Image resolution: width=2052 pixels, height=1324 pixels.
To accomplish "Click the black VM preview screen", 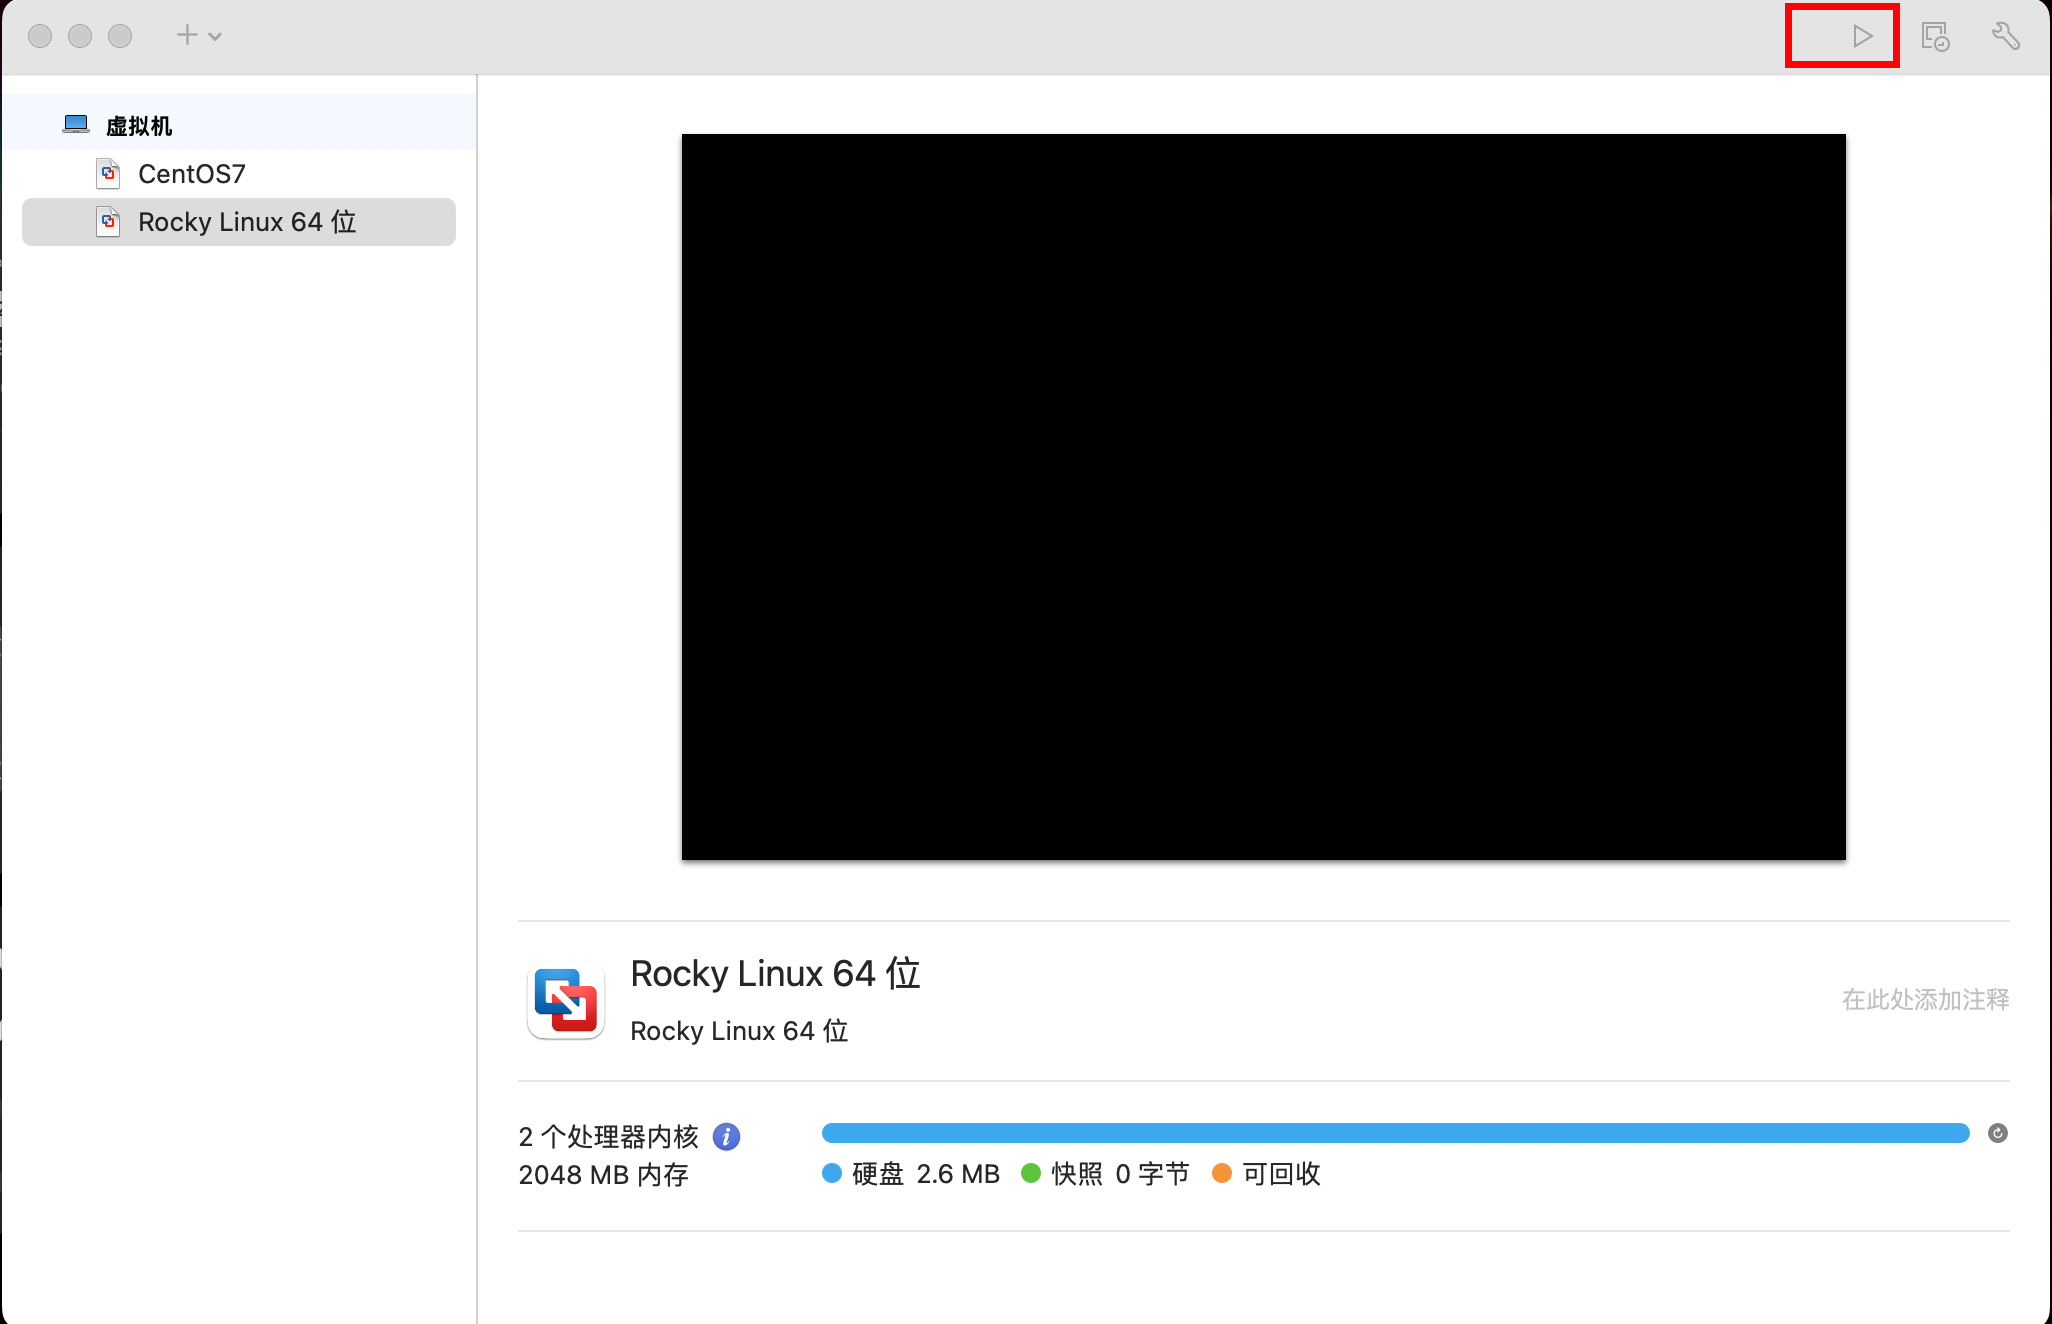I will pyautogui.click(x=1264, y=497).
